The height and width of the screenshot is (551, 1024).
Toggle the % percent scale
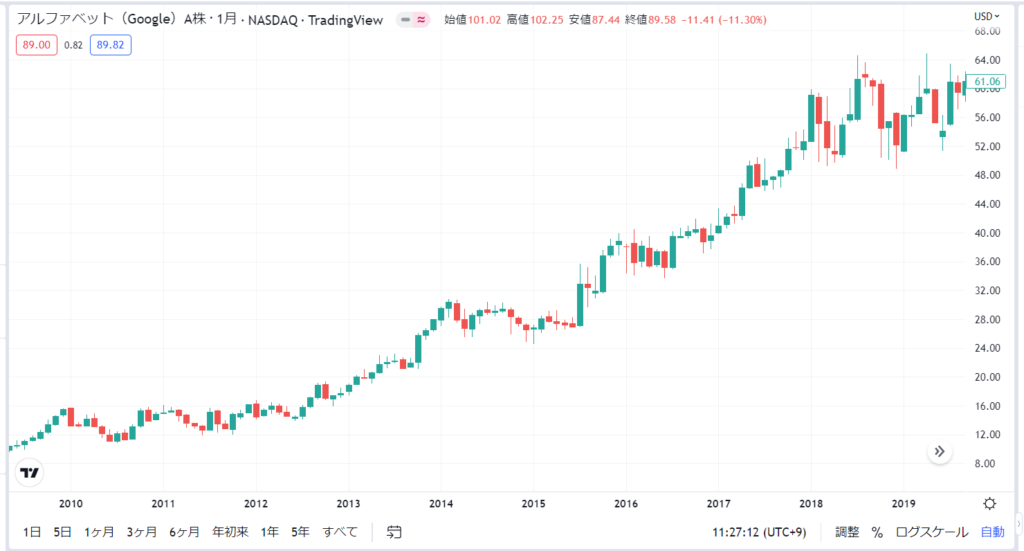tap(877, 532)
